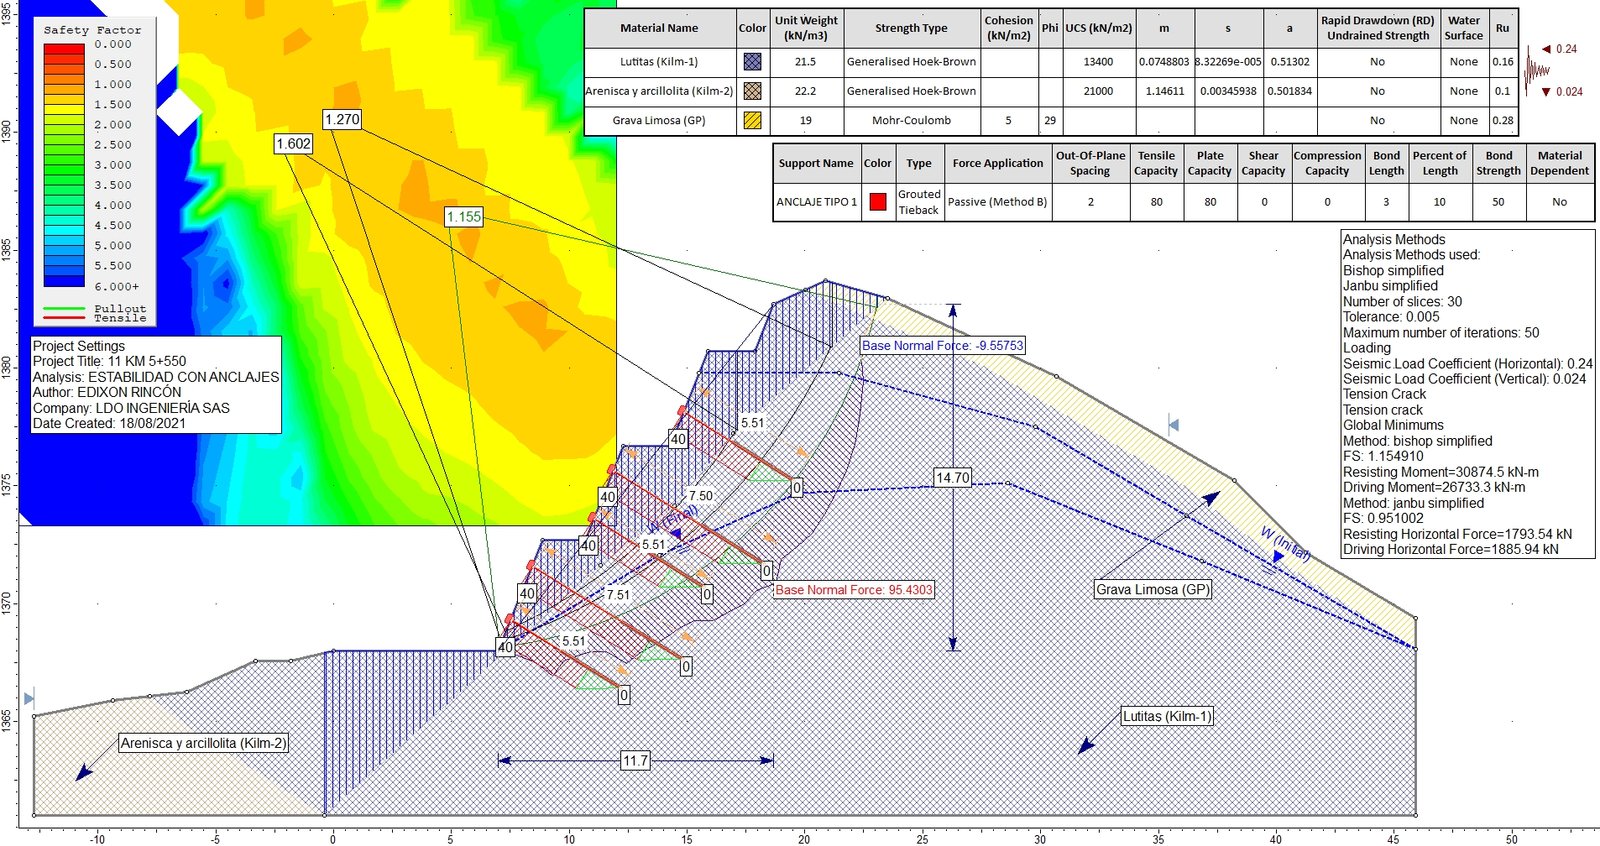
Task: Select the Base Normal Force -9.55753 label
Action: pos(942,346)
